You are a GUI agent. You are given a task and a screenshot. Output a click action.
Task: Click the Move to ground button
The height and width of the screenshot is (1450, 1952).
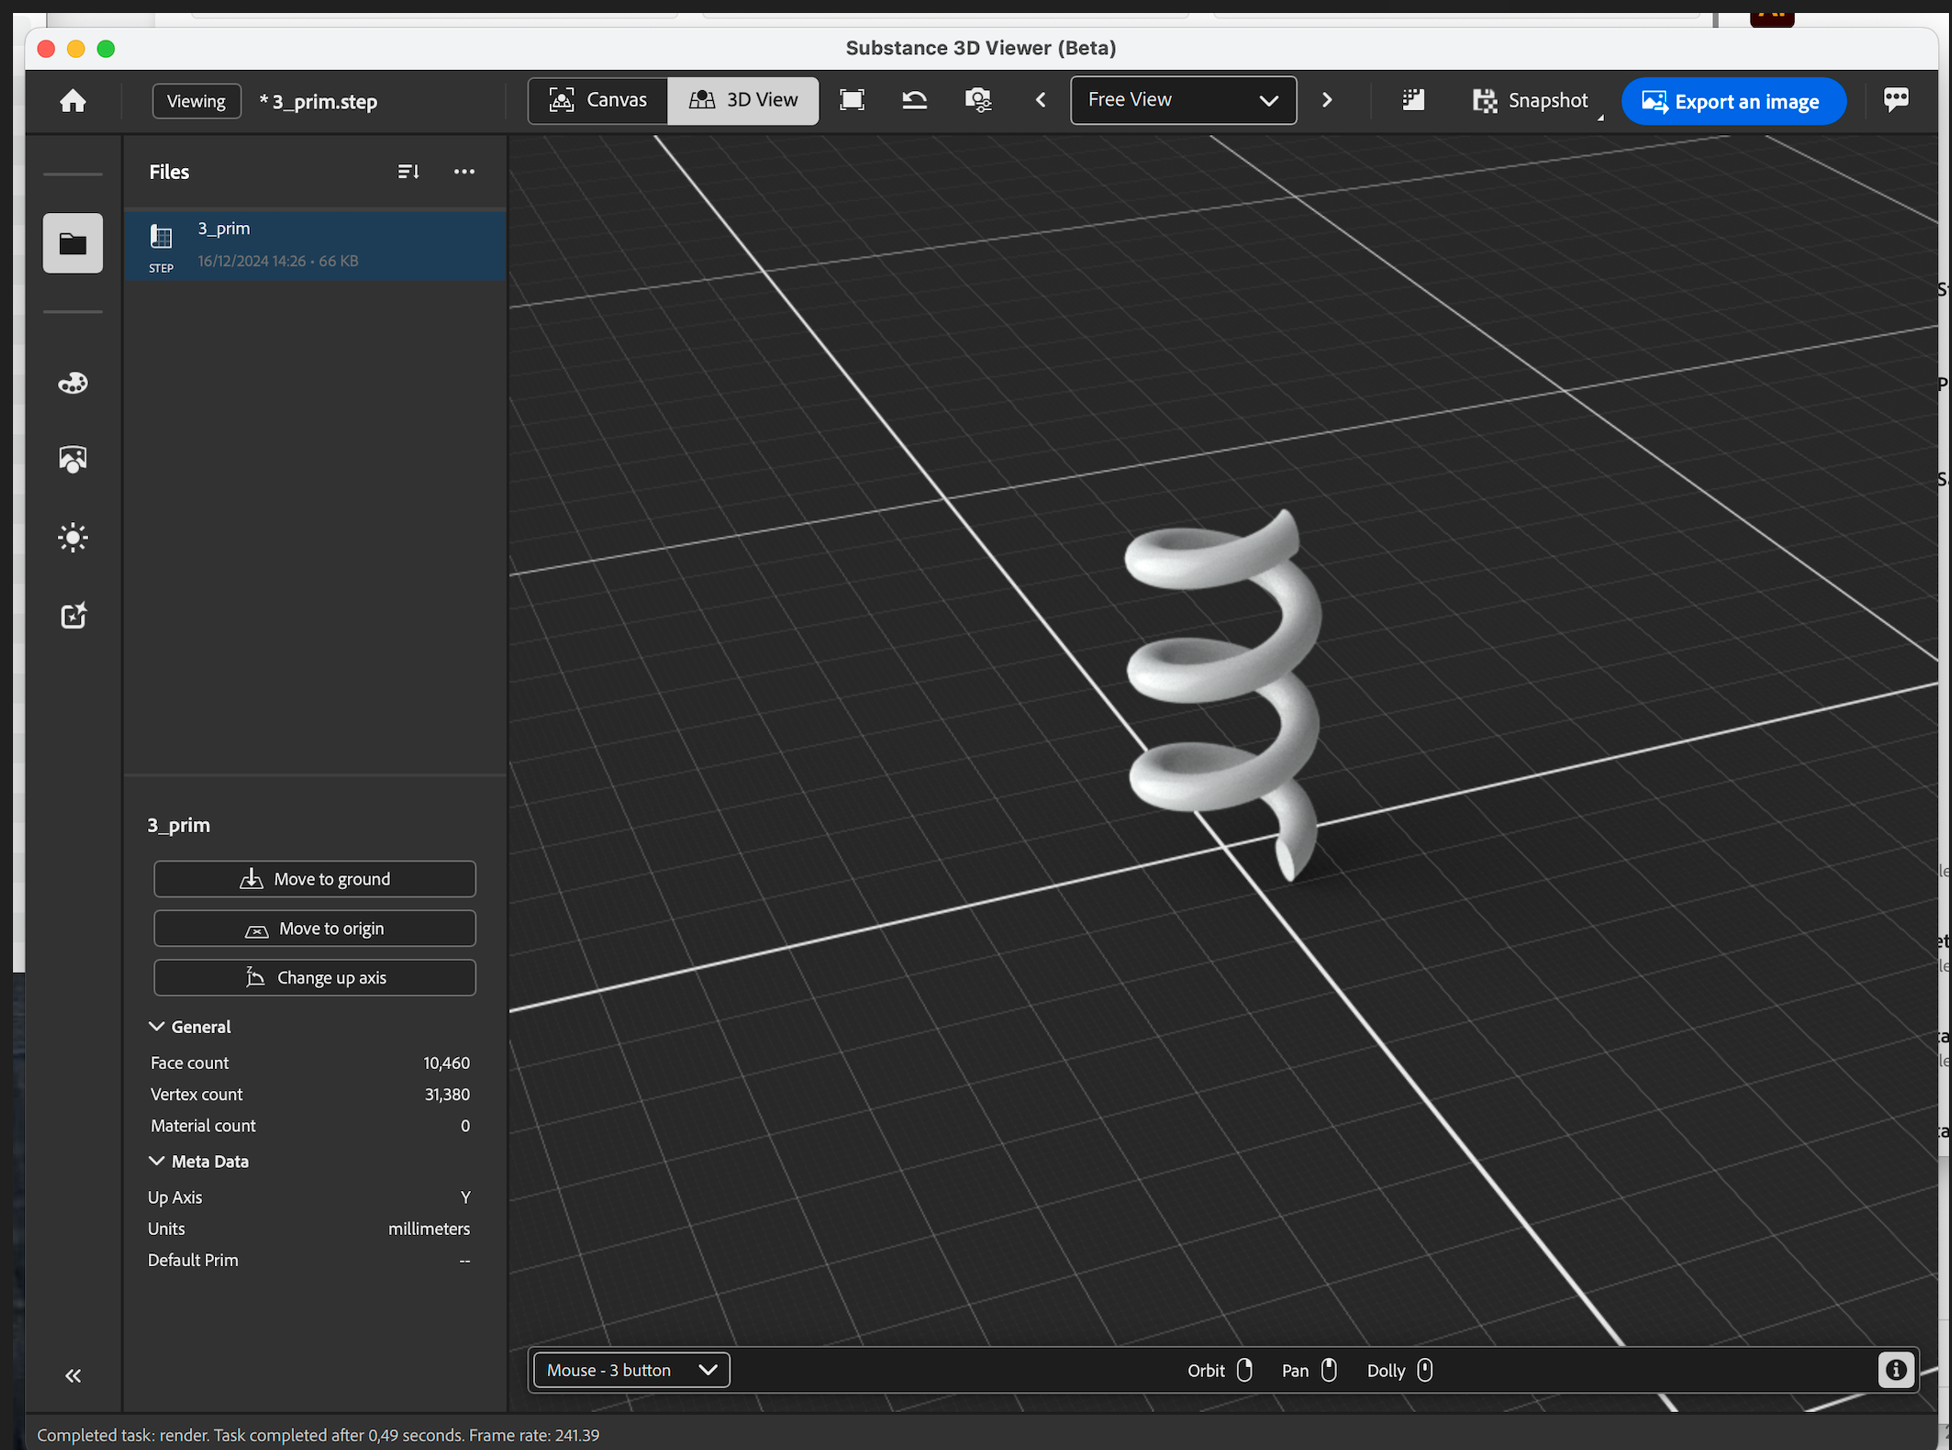click(x=314, y=878)
